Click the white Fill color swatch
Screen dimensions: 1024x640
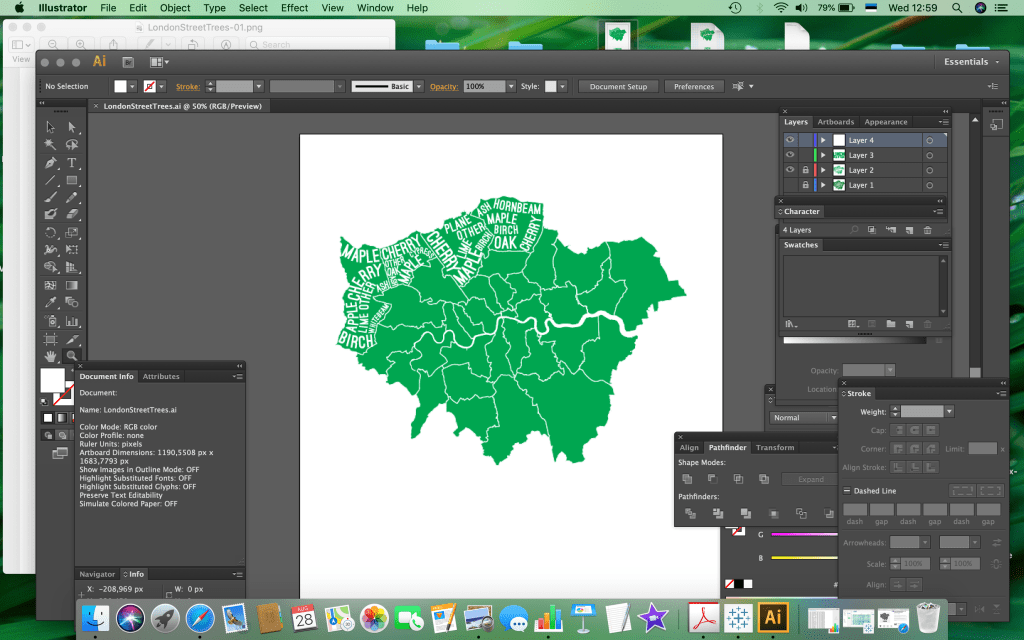click(51, 380)
